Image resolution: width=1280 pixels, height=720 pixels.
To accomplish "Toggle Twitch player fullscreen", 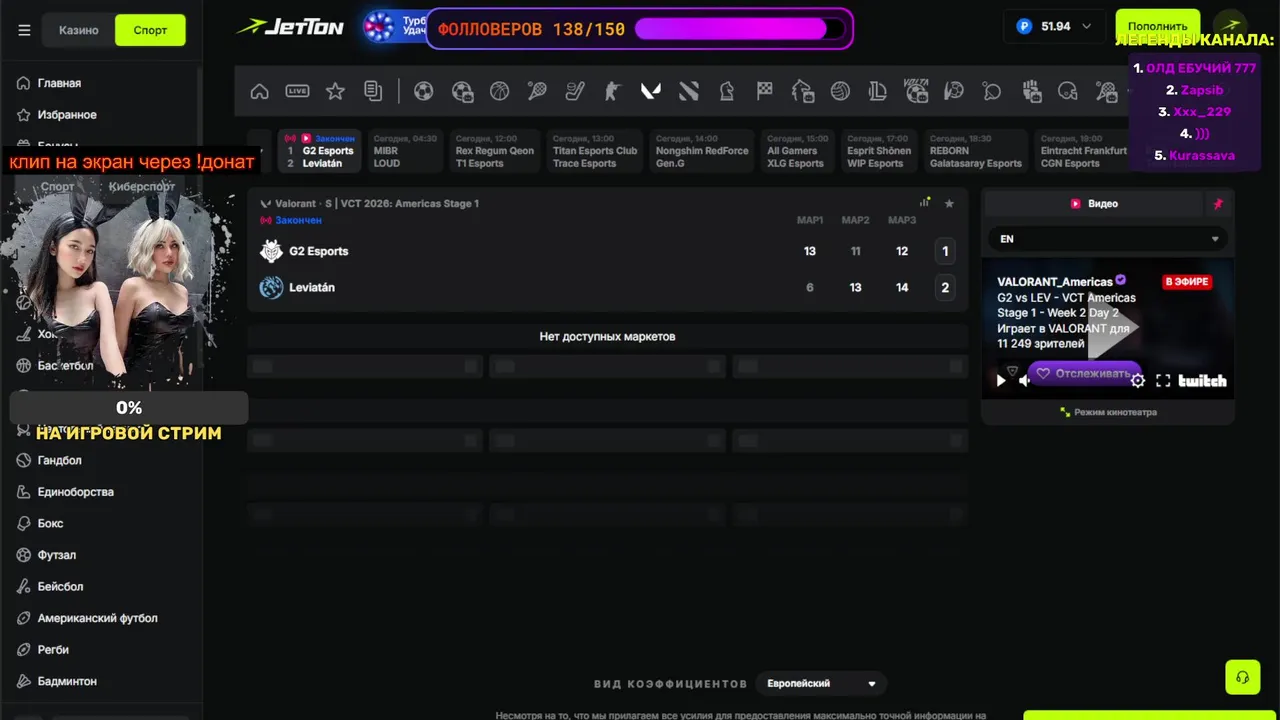I will coord(1163,381).
